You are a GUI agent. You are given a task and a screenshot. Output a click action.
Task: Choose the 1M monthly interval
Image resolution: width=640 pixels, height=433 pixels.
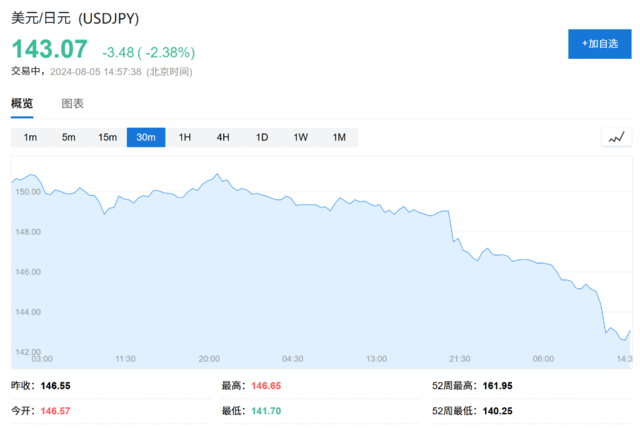pos(339,137)
